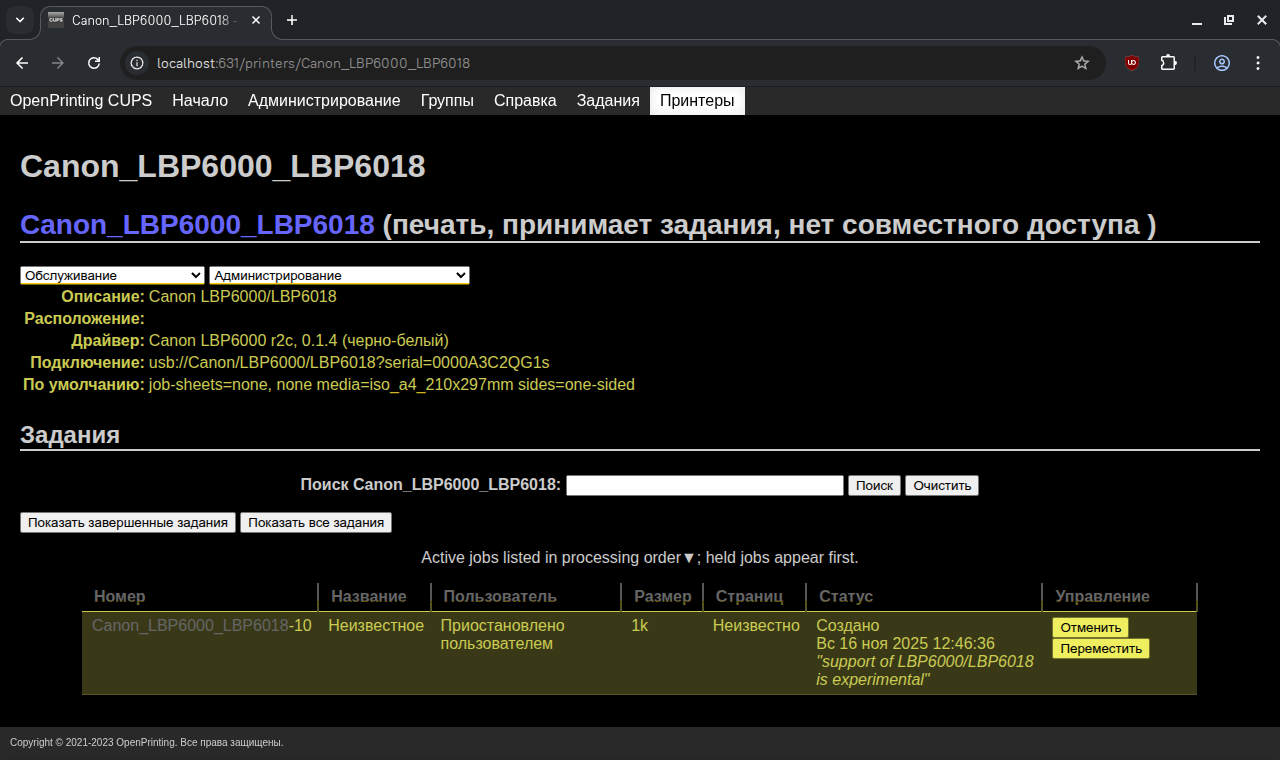Click the Размер column header
Image resolution: width=1280 pixels, height=760 pixels.
tap(663, 596)
